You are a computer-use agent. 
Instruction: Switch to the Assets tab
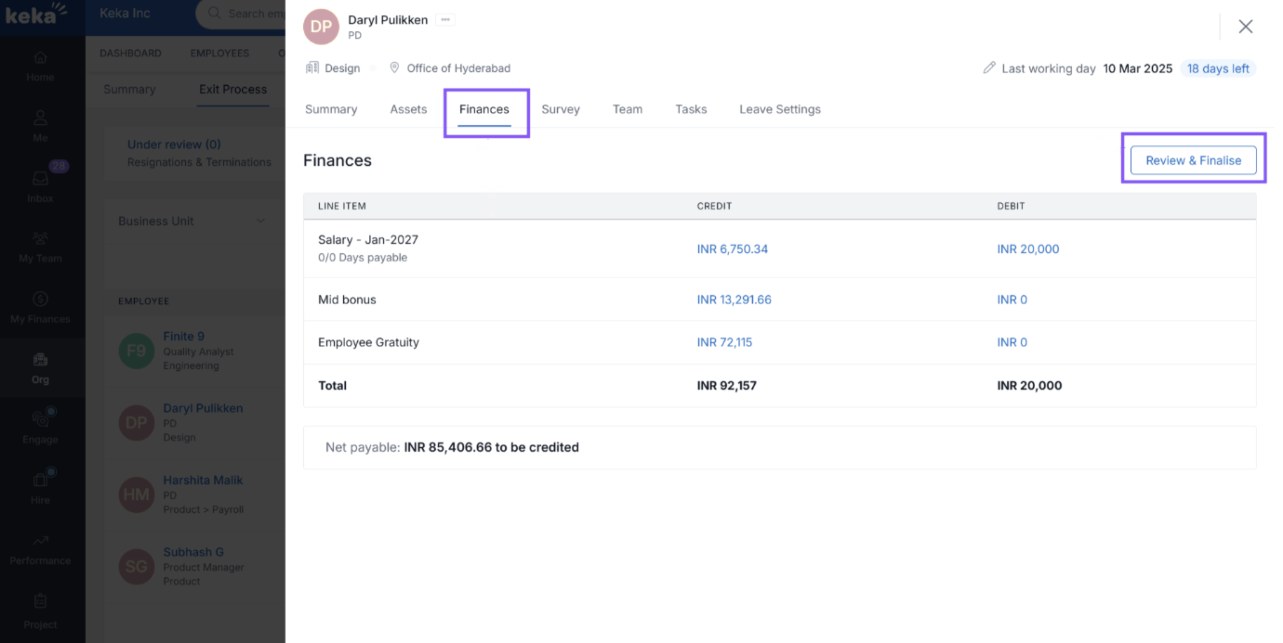[408, 110]
